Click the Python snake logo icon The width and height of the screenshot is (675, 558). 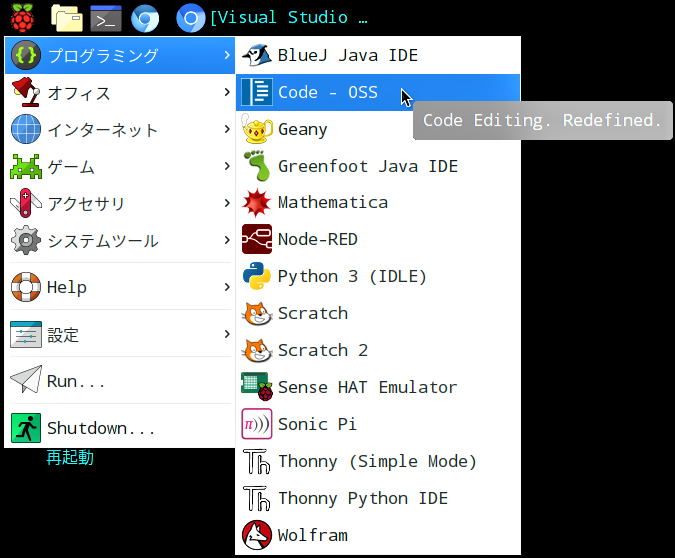[x=257, y=276]
